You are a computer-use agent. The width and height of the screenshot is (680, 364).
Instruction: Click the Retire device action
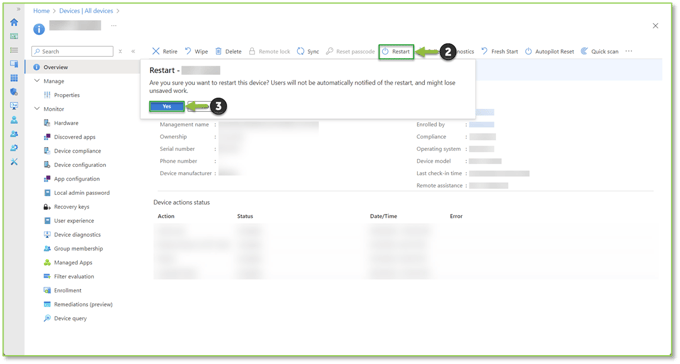pyautogui.click(x=164, y=51)
